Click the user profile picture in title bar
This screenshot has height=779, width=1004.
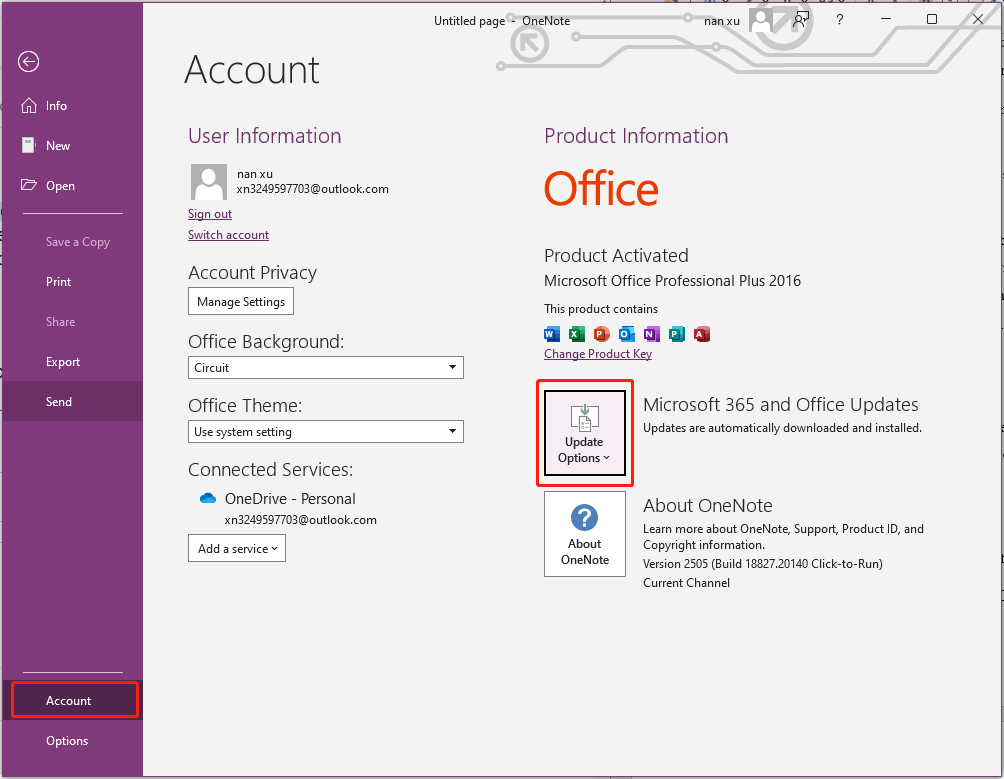point(763,20)
